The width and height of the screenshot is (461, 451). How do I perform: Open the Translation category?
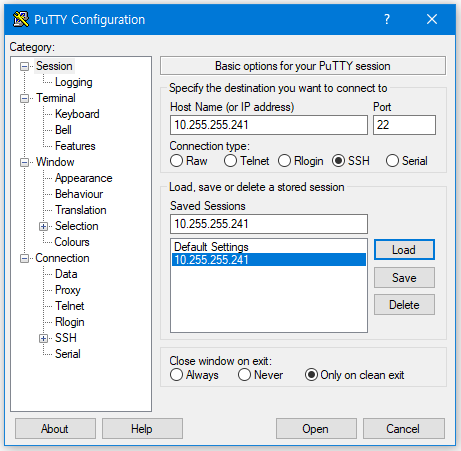81,210
